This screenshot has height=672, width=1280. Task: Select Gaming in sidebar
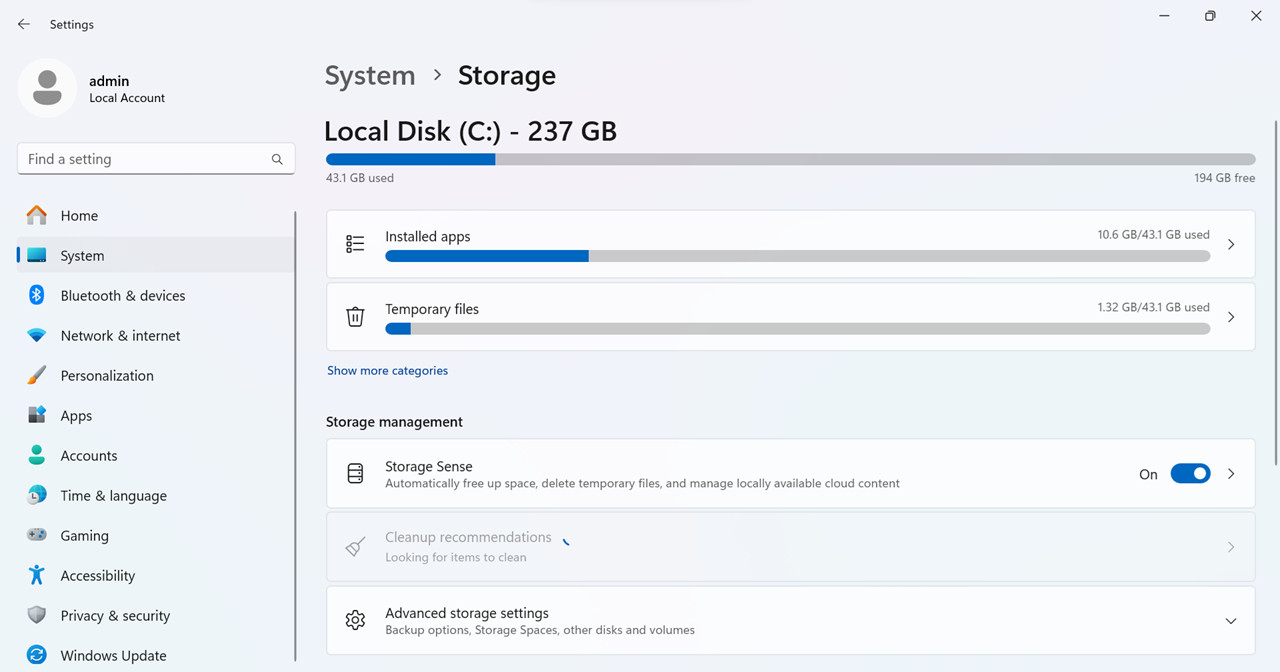(x=156, y=535)
